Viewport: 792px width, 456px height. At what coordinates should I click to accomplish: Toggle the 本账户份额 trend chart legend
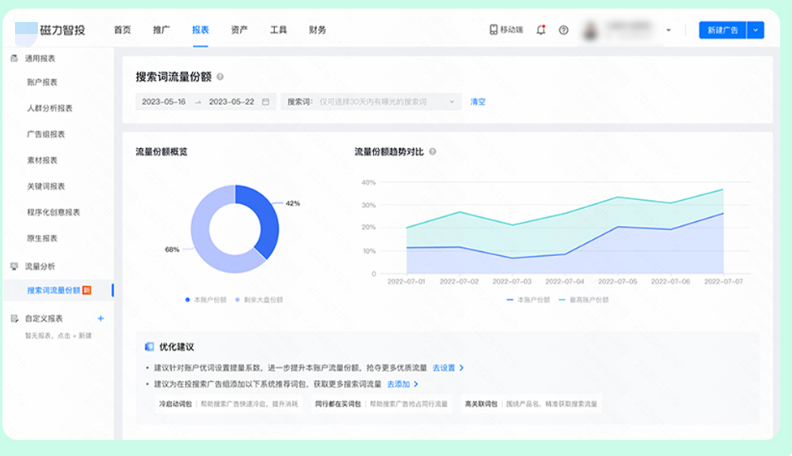click(x=528, y=299)
